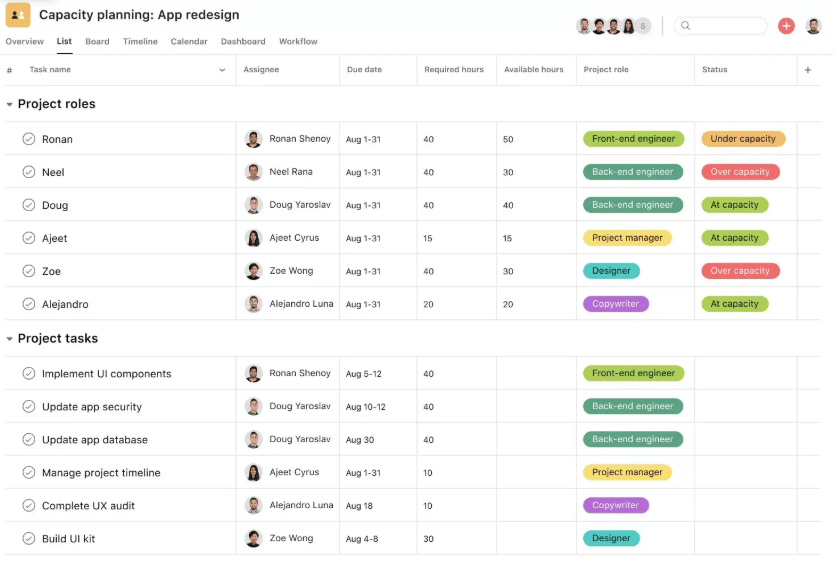Screen dimensions: 837x568
Task: Click the Required hours column header
Action: pyautogui.click(x=454, y=70)
